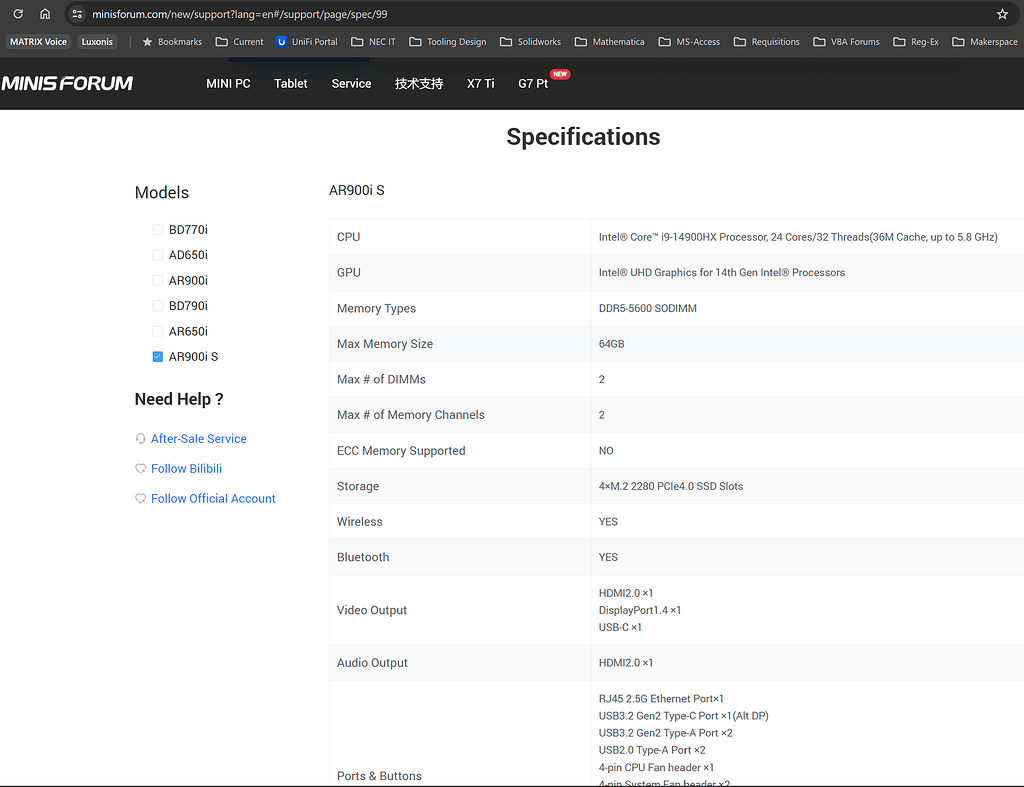Open the Tooling Design bookmarks folder
The image size is (1024, 787).
tap(447, 42)
